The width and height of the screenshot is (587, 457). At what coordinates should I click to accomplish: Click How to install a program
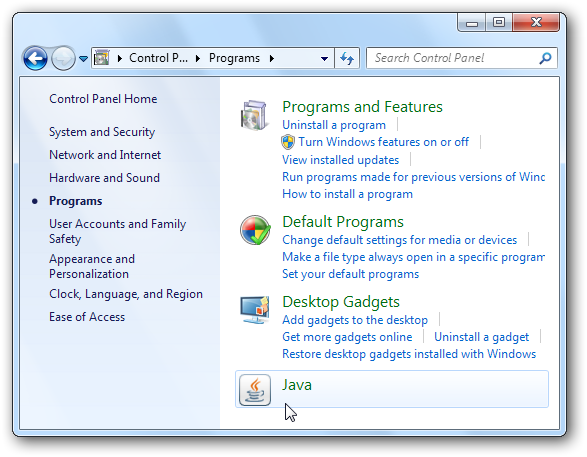tap(347, 194)
